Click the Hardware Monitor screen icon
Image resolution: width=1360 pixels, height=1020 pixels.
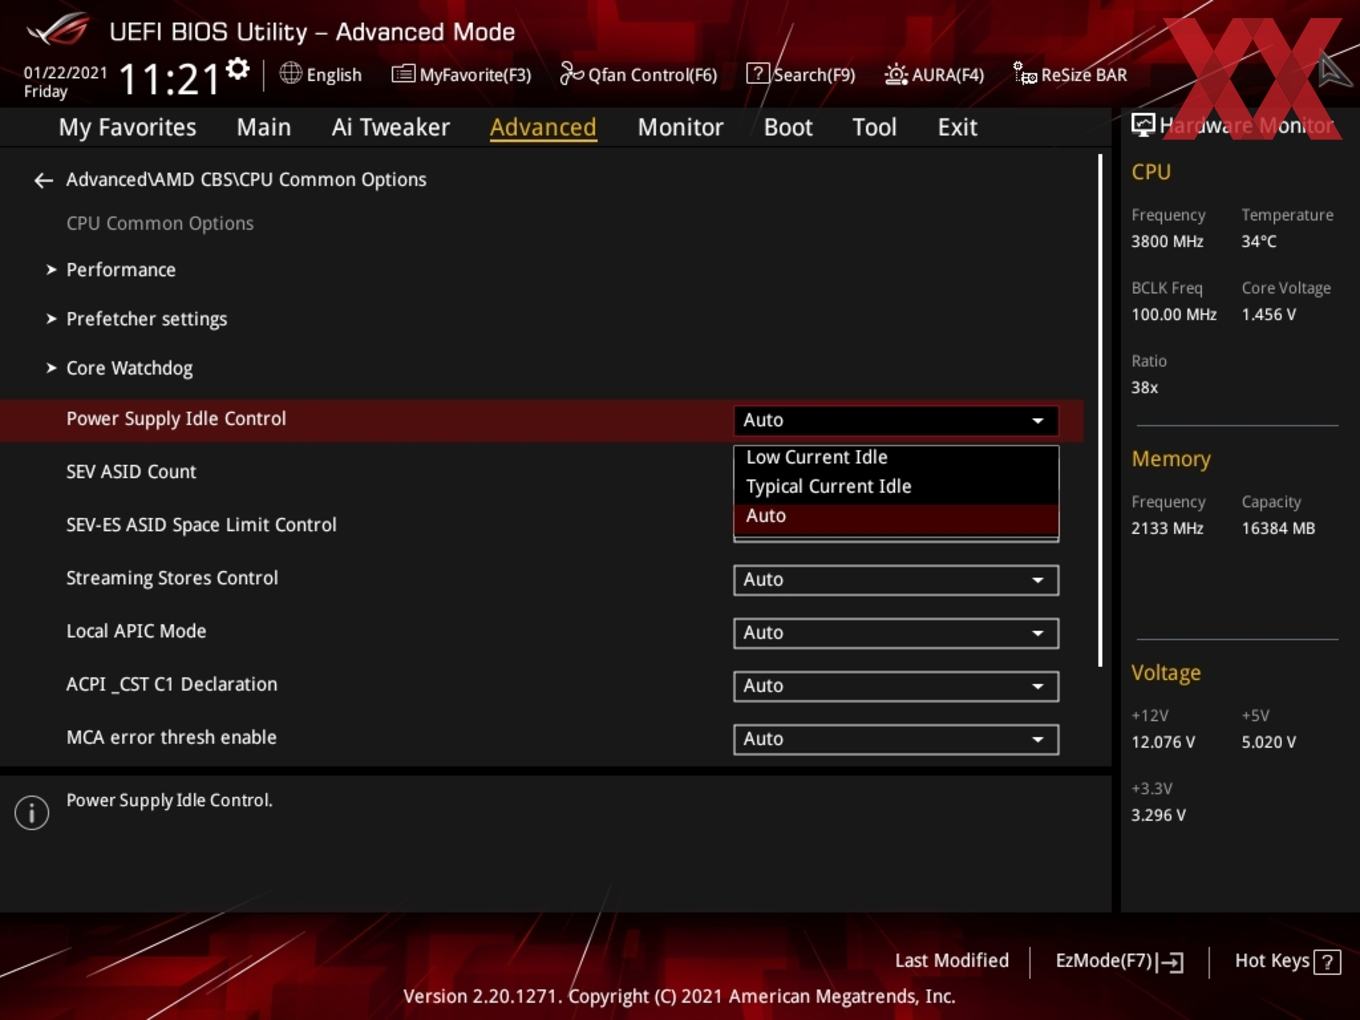coord(1143,125)
